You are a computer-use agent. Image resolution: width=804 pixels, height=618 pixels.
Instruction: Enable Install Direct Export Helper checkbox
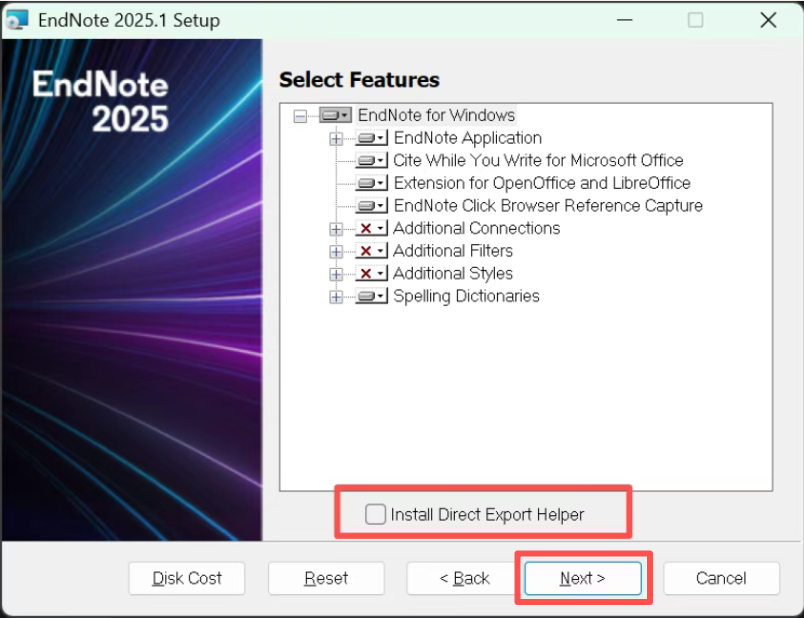375,514
